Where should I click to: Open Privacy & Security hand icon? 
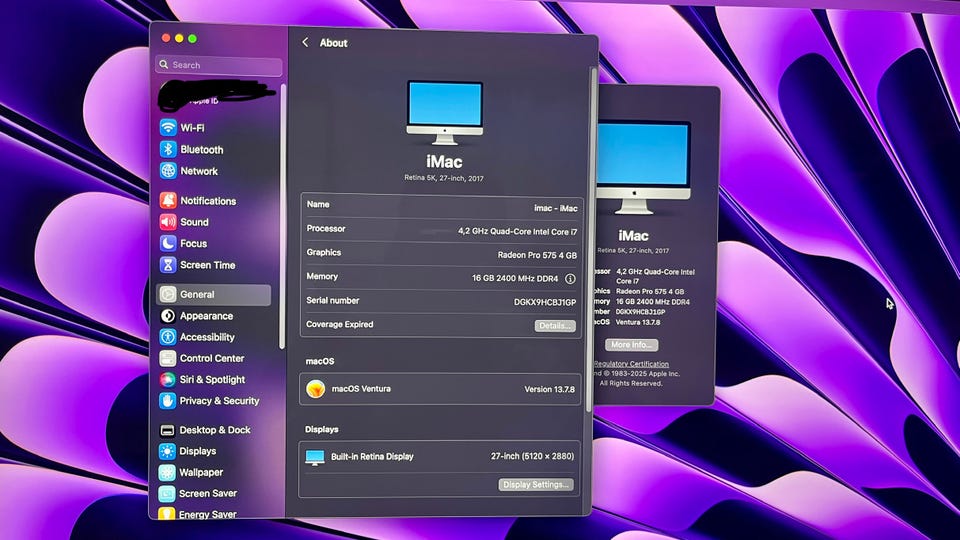click(168, 400)
